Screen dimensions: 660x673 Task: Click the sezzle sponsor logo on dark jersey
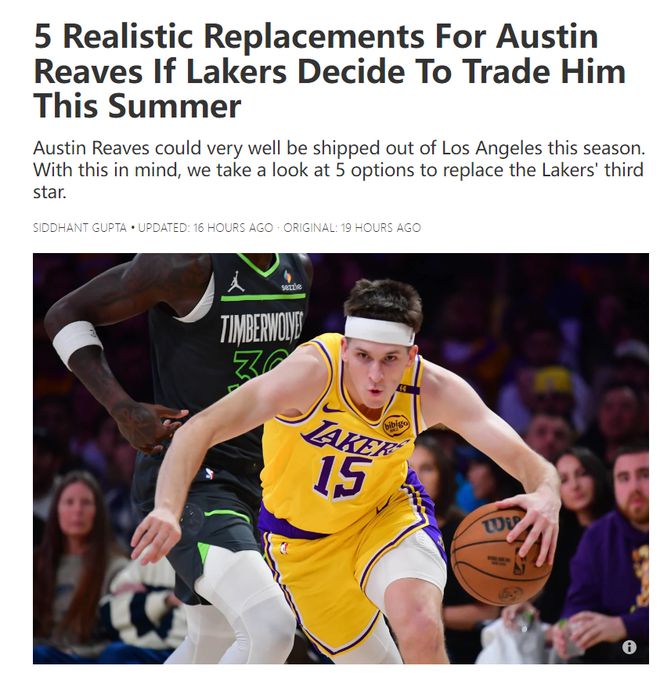coord(291,281)
